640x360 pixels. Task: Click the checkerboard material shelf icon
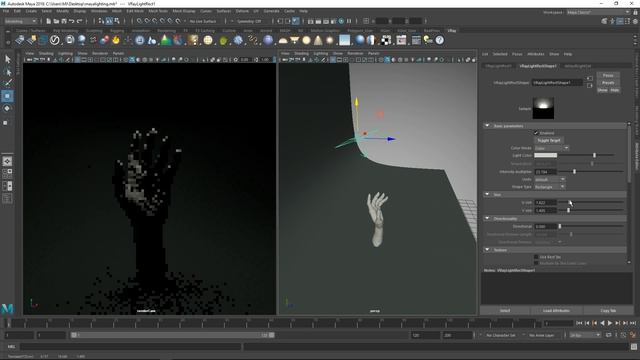pos(386,40)
